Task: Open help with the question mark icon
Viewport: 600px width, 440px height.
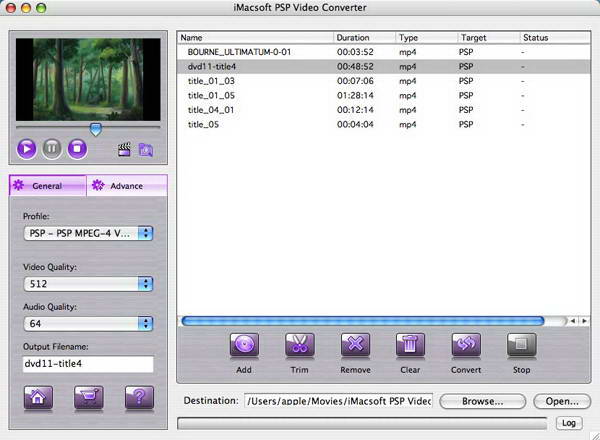Action: pyautogui.click(x=140, y=398)
